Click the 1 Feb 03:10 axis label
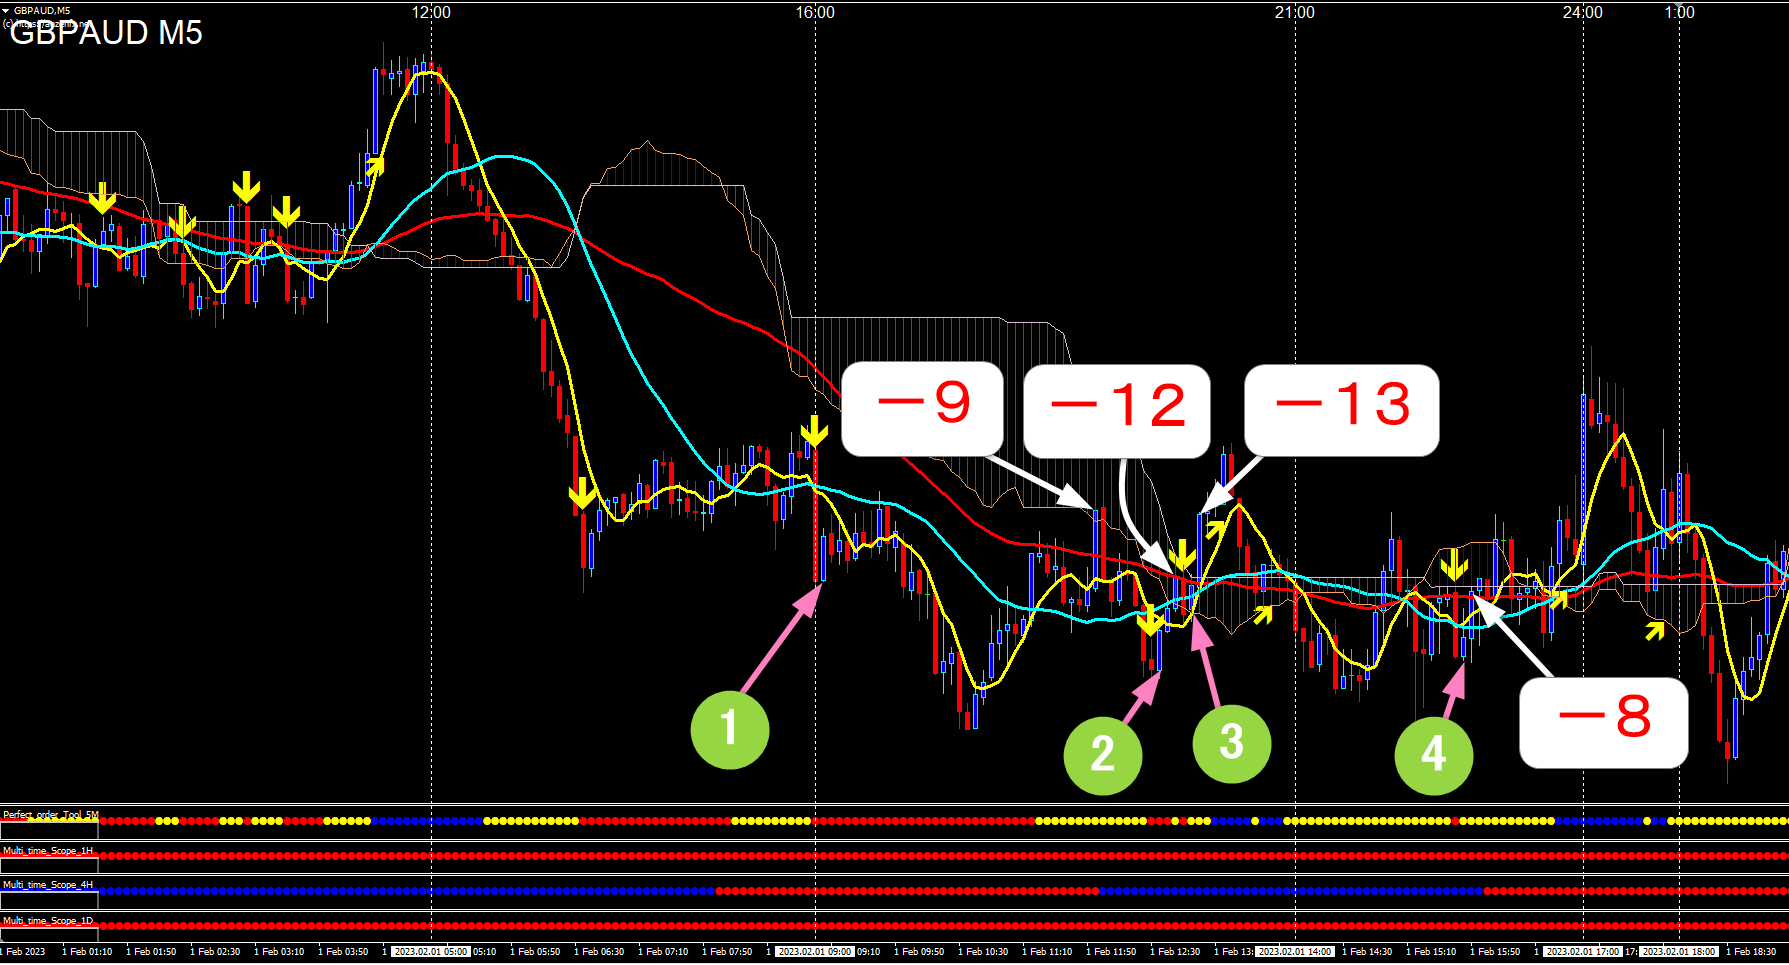The width and height of the screenshot is (1789, 965). pyautogui.click(x=279, y=952)
